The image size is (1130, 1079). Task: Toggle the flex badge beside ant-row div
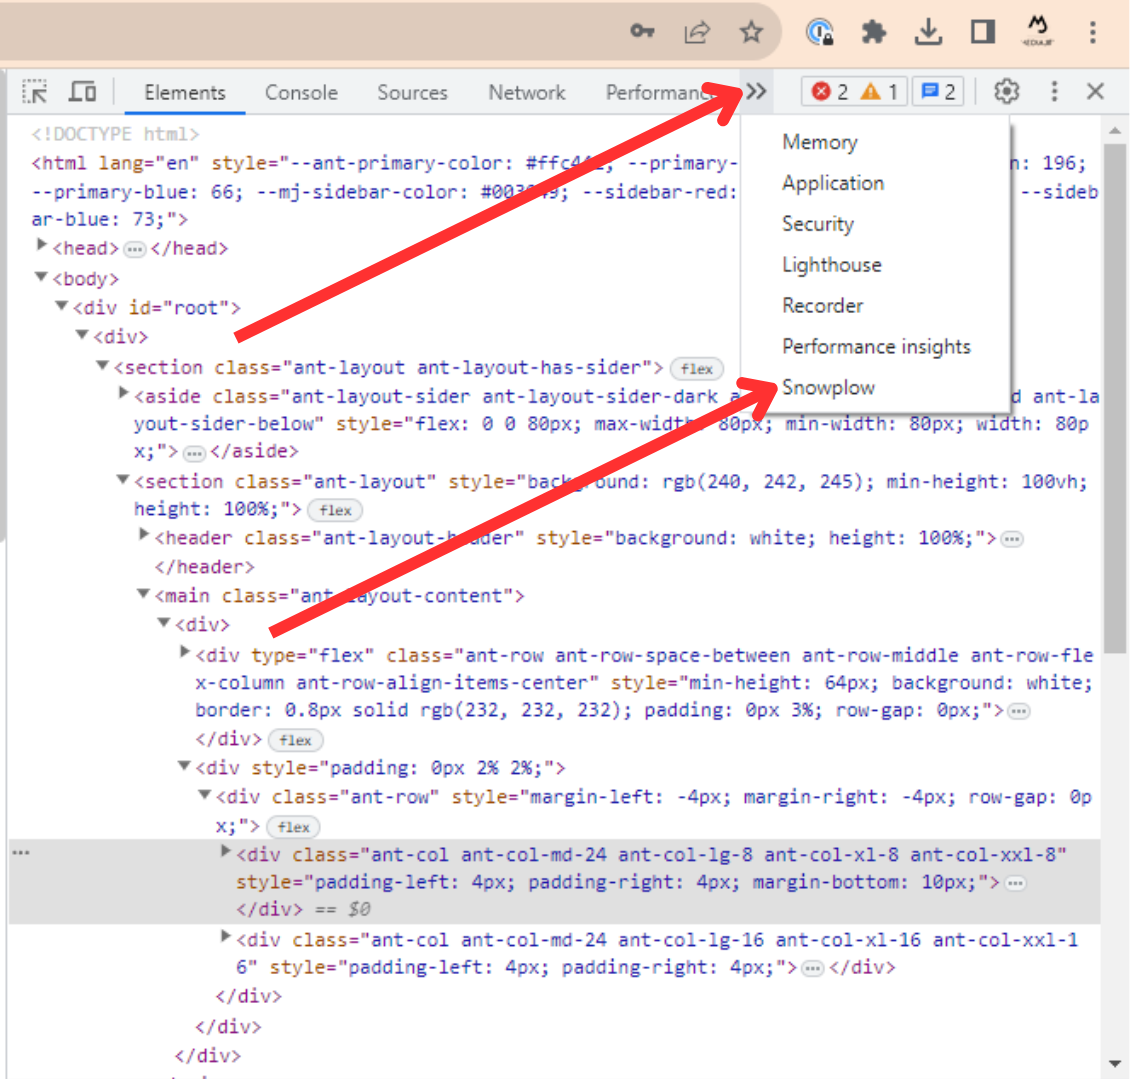[x=295, y=827]
